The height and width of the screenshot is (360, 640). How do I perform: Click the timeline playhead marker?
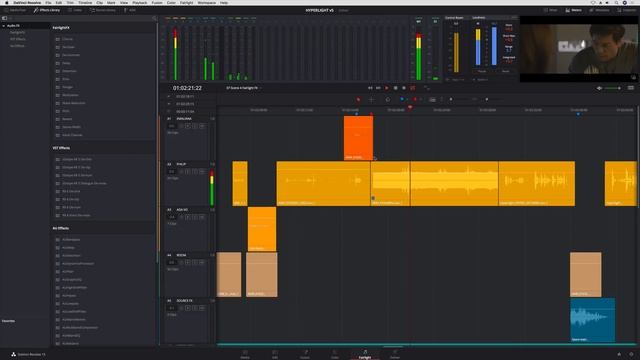point(410,107)
